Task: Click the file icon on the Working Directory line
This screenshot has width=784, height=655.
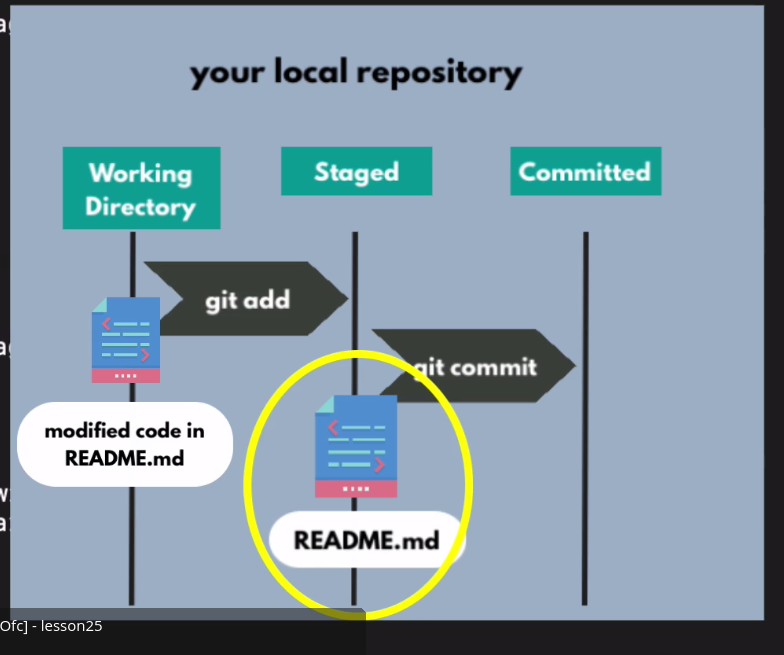Action: [126, 340]
